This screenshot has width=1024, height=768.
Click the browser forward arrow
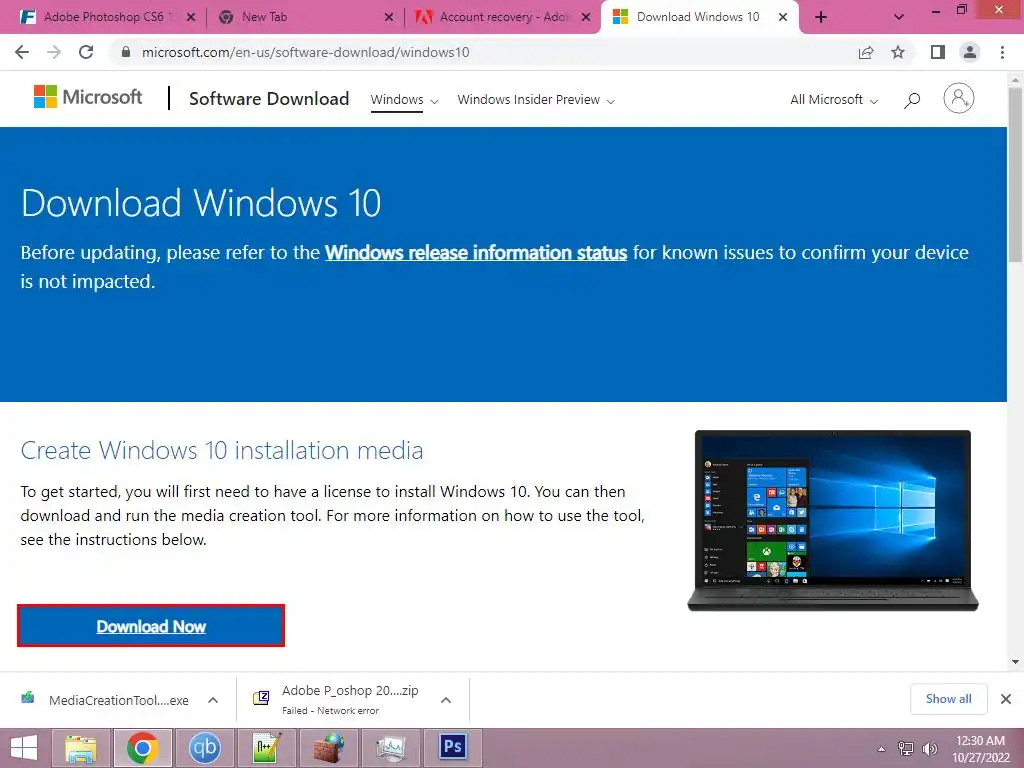point(54,52)
